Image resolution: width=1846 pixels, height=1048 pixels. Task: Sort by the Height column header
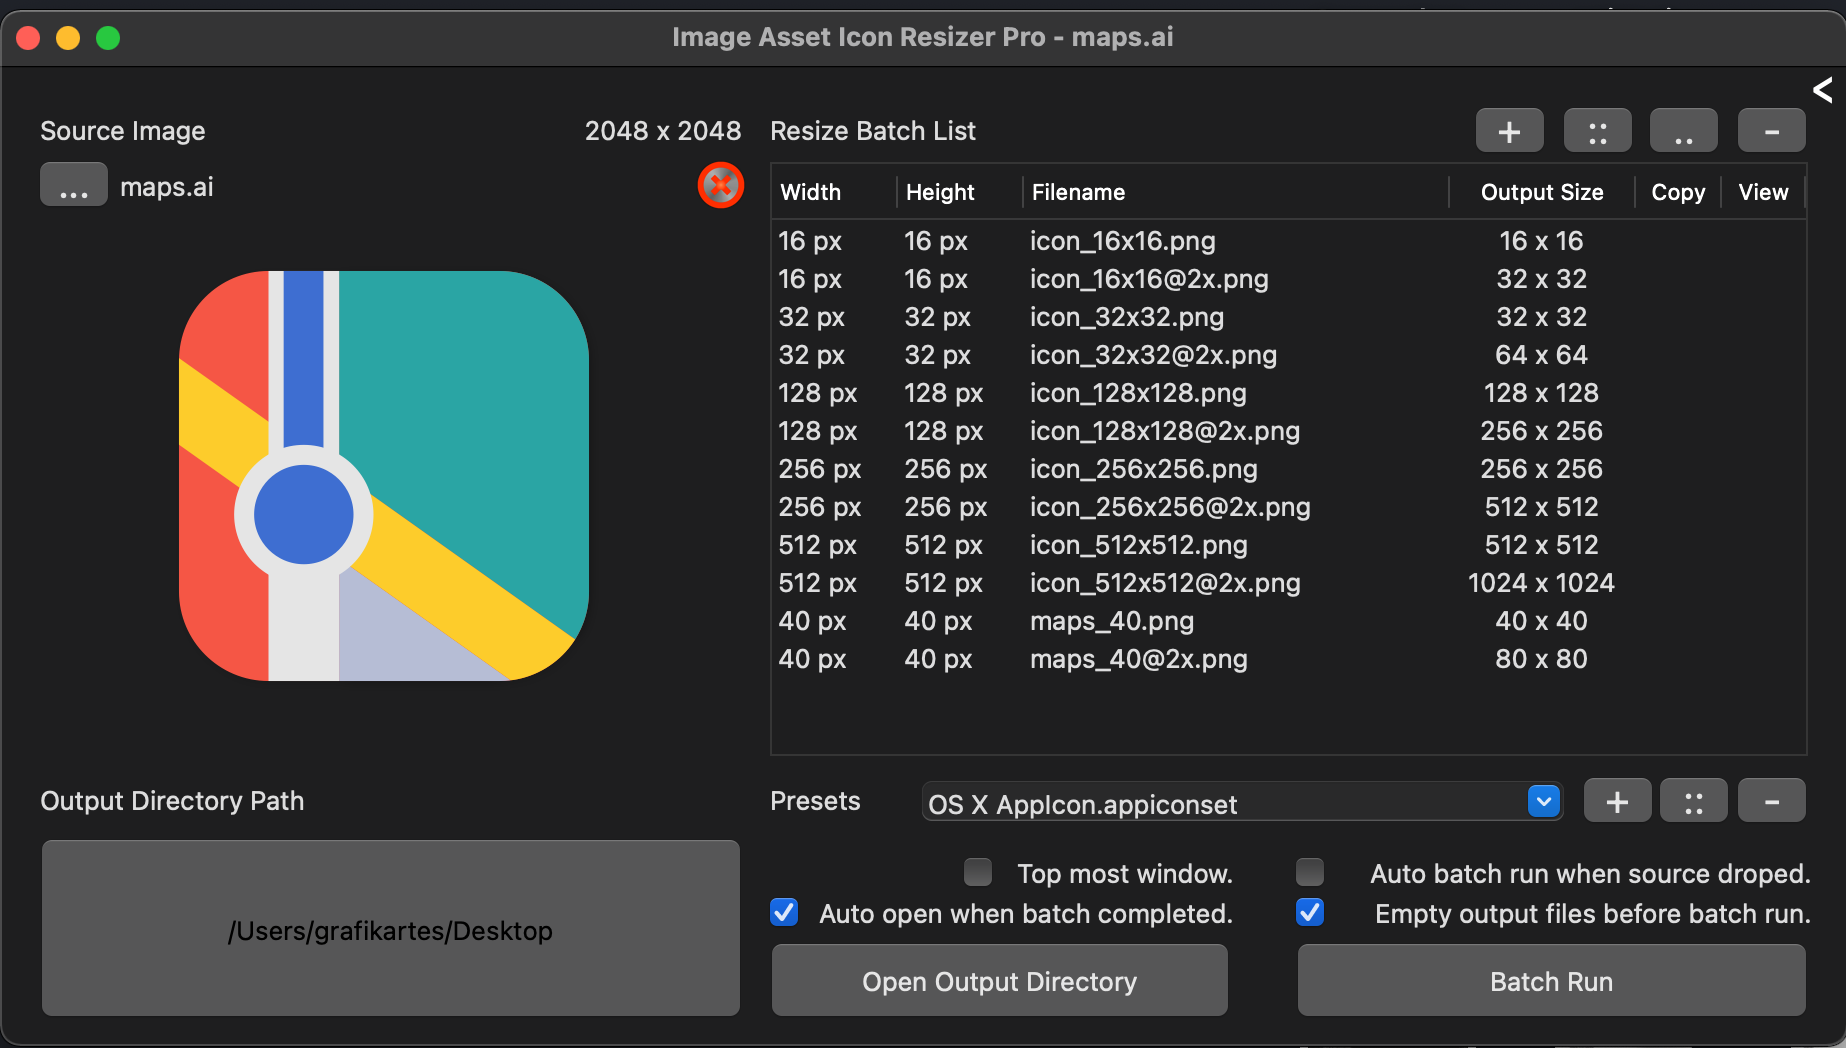959,192
